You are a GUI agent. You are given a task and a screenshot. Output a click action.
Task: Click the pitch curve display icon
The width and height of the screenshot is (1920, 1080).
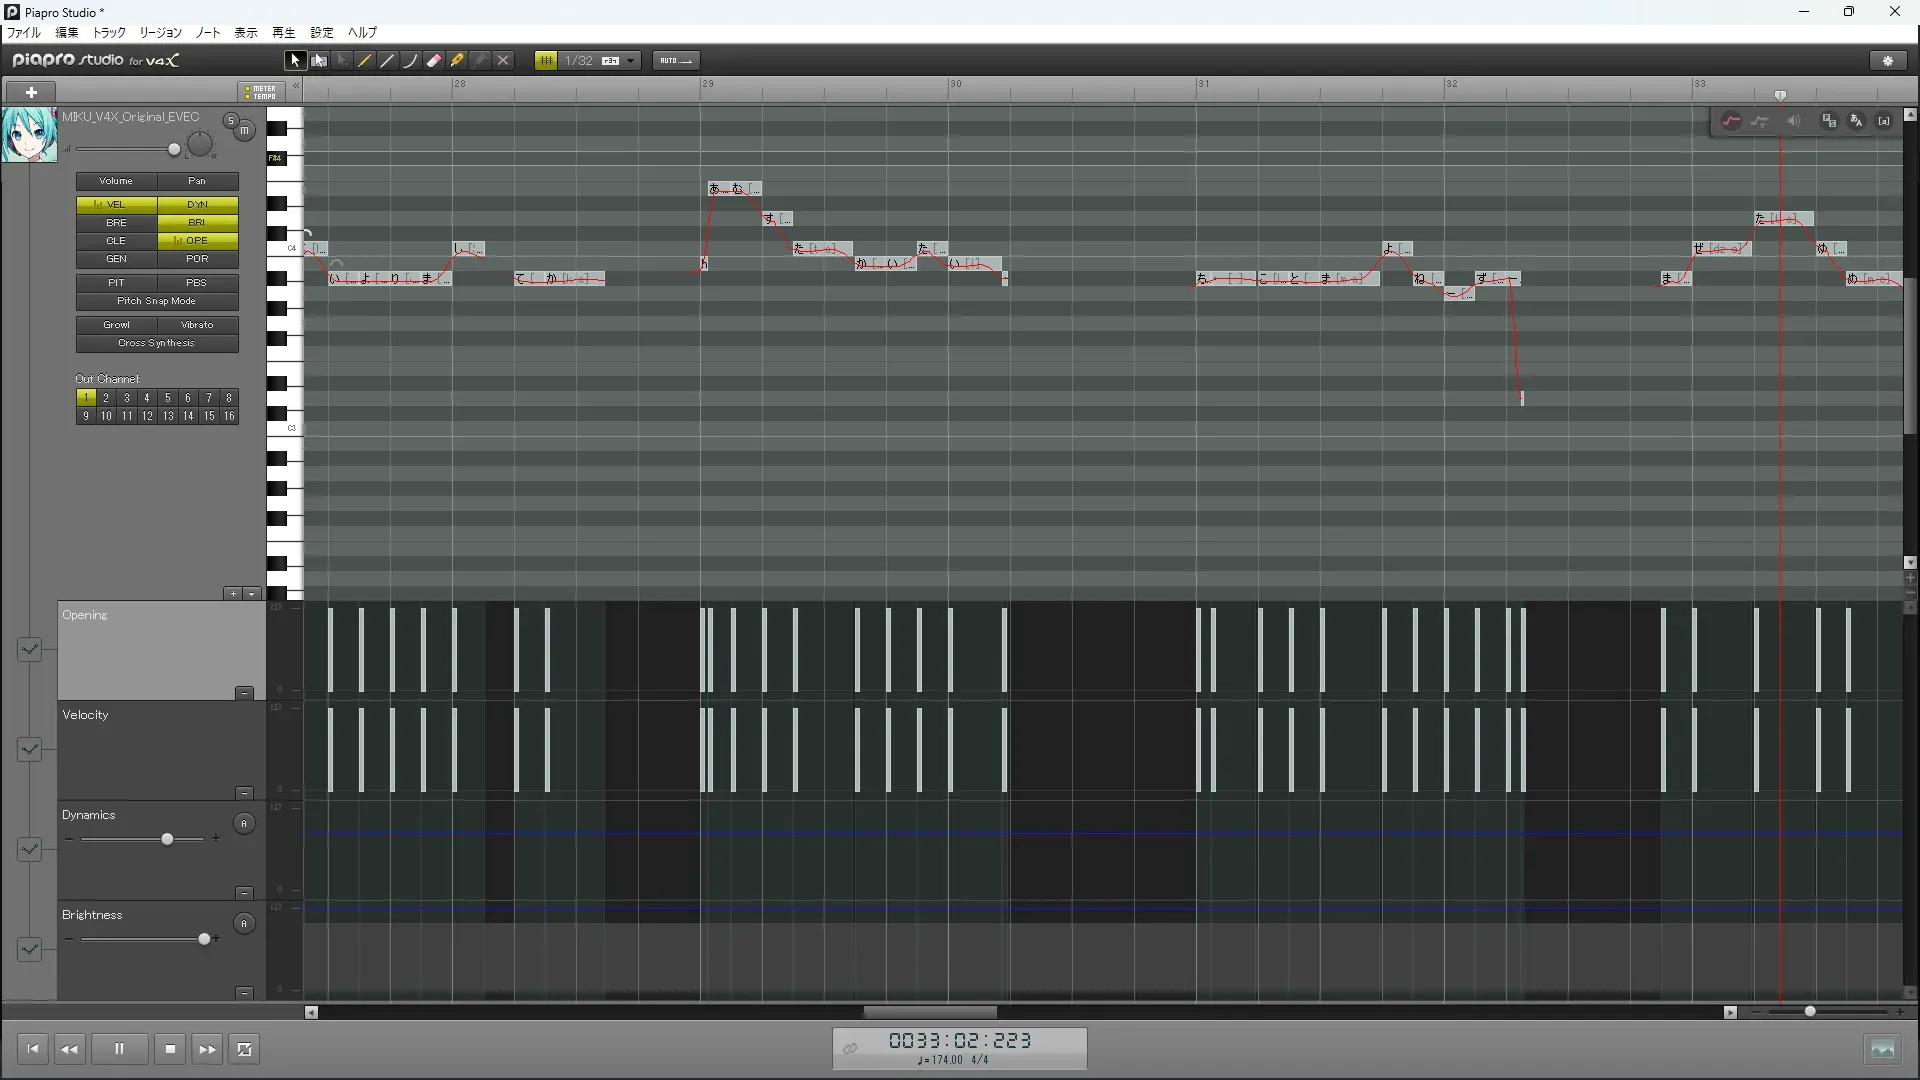click(x=1731, y=121)
